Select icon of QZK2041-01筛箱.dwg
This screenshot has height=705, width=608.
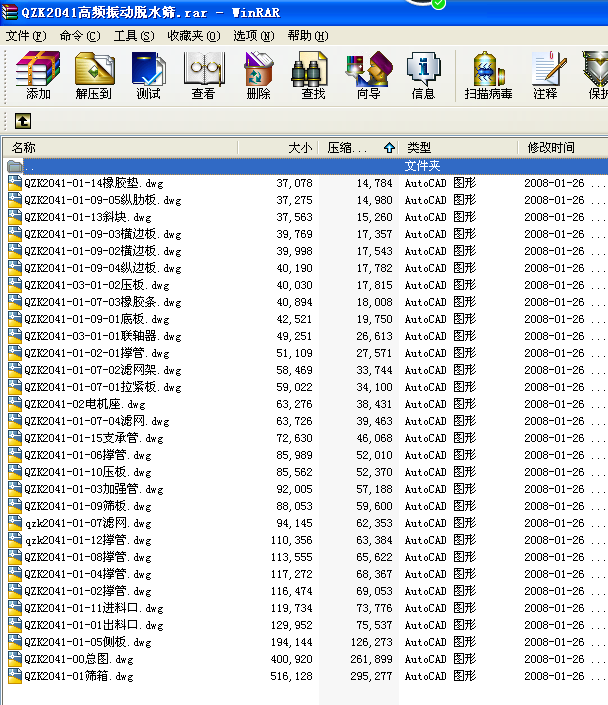pyautogui.click(x=15, y=676)
